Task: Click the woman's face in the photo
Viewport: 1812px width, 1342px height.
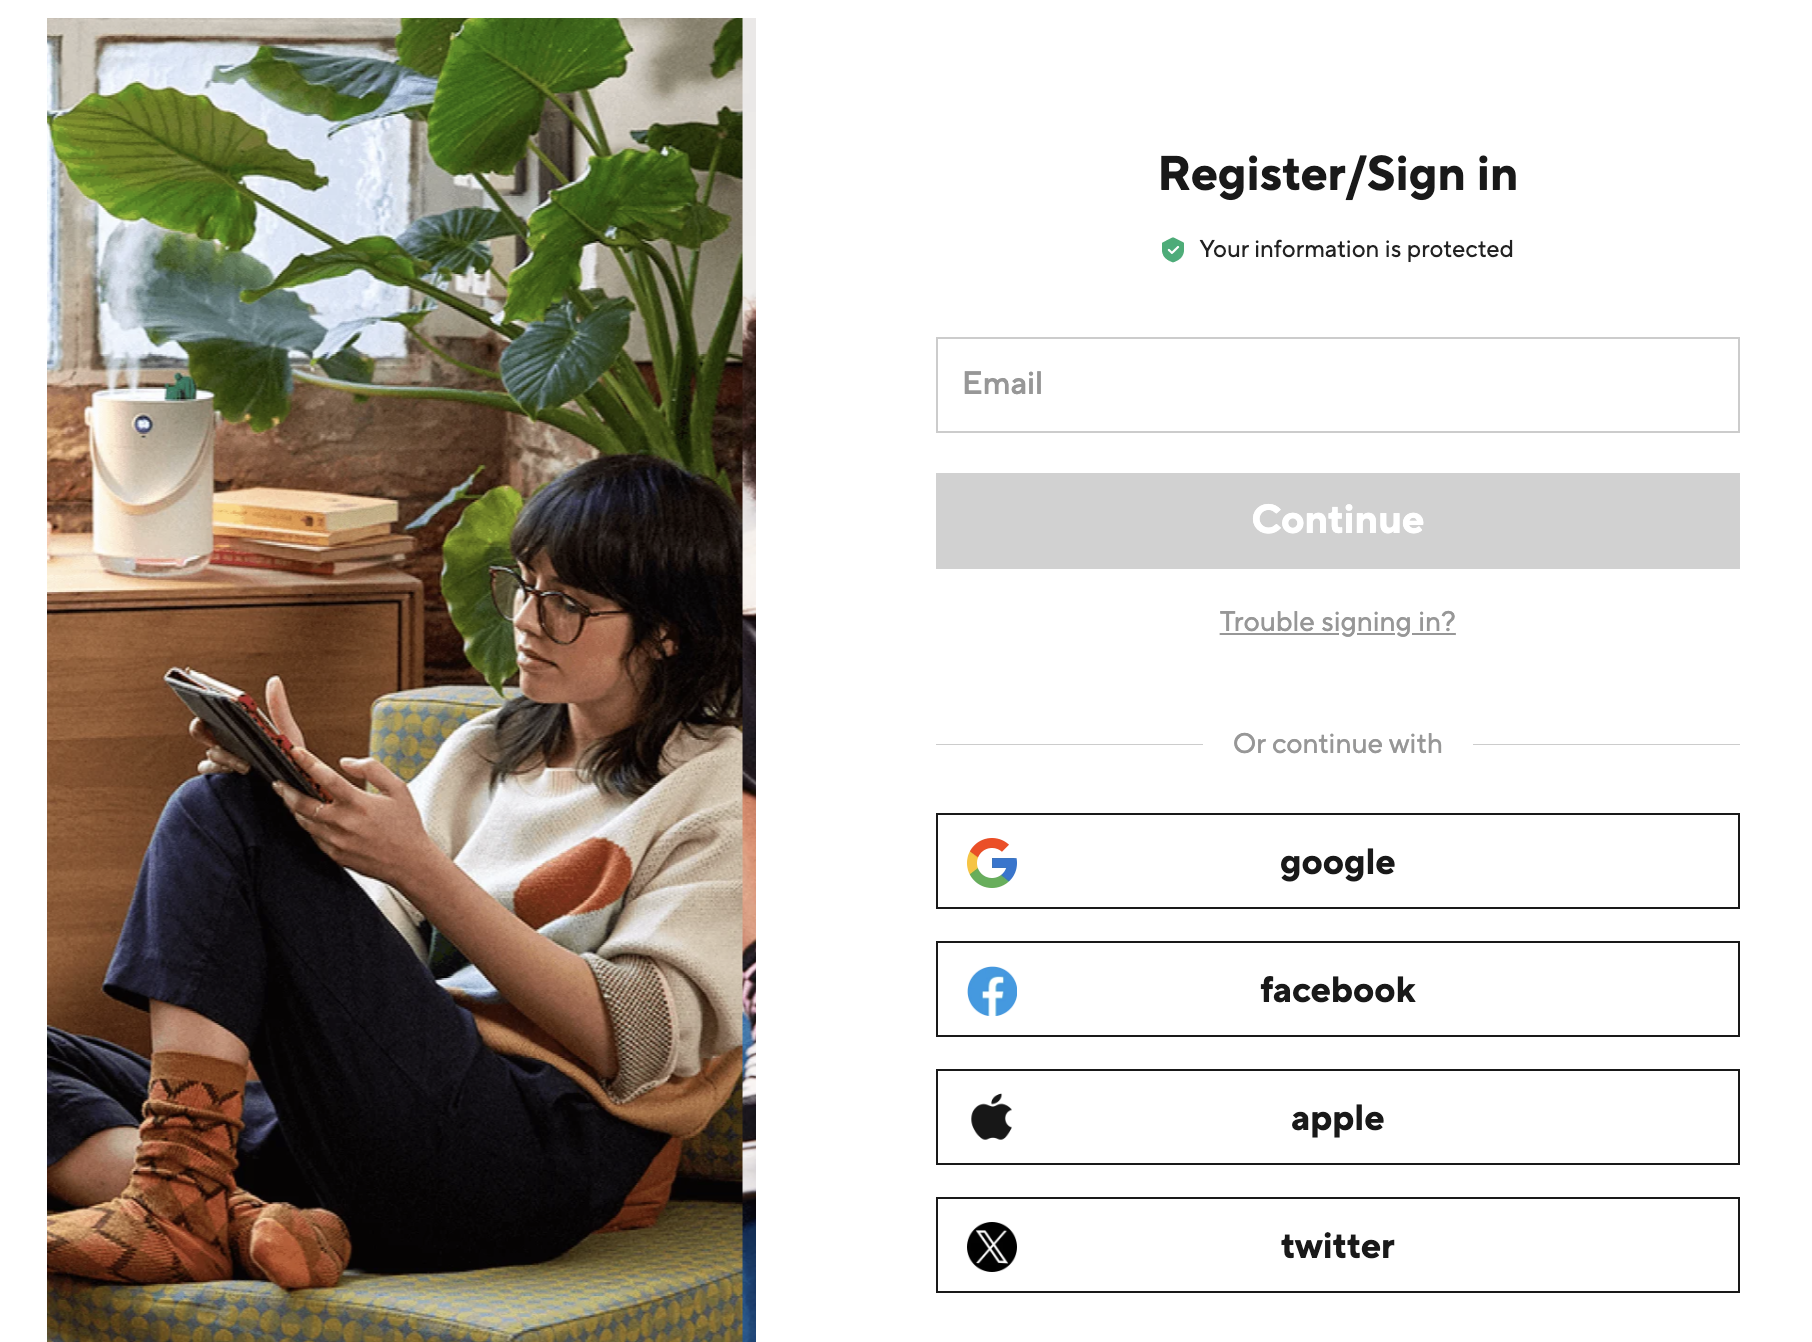Action: (x=558, y=612)
